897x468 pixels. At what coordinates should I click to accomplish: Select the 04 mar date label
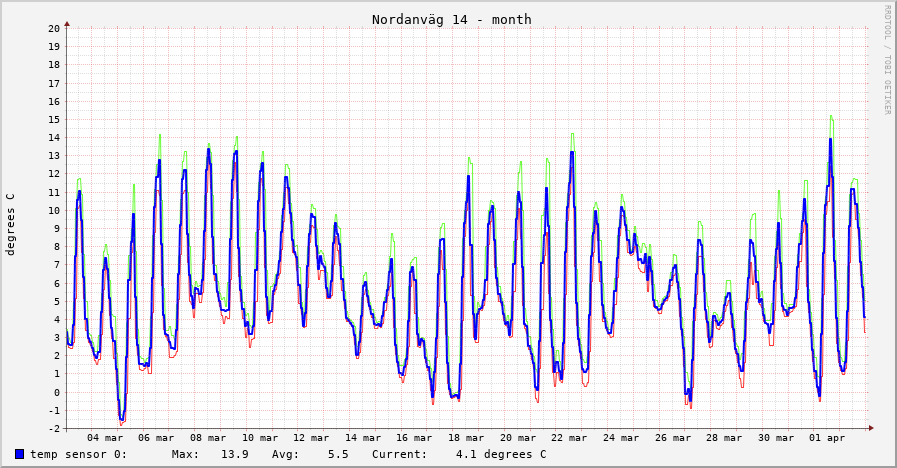(105, 438)
